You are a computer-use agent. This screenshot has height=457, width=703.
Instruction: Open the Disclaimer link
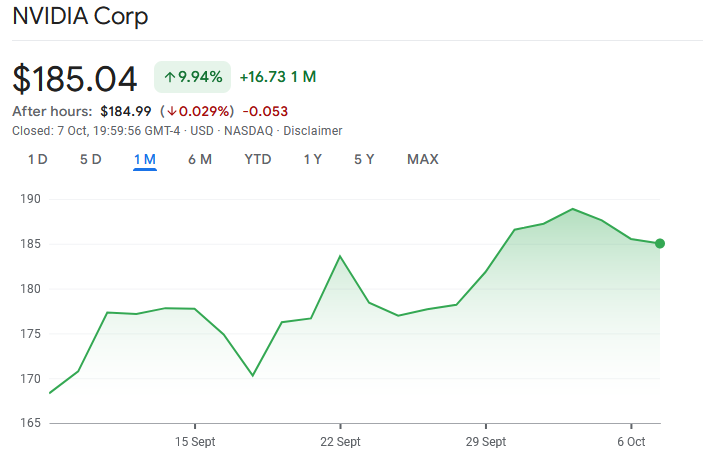313,131
